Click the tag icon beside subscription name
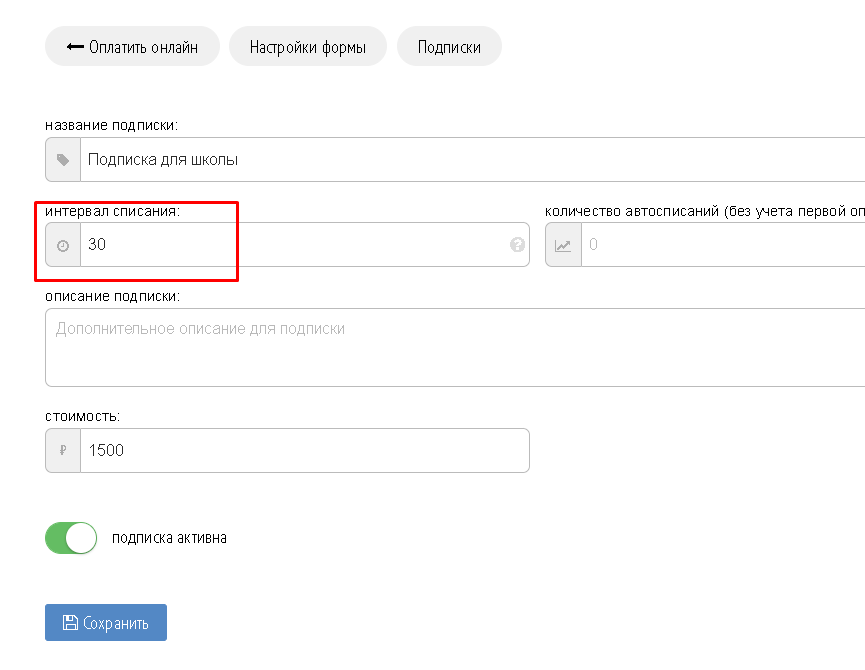 63,160
